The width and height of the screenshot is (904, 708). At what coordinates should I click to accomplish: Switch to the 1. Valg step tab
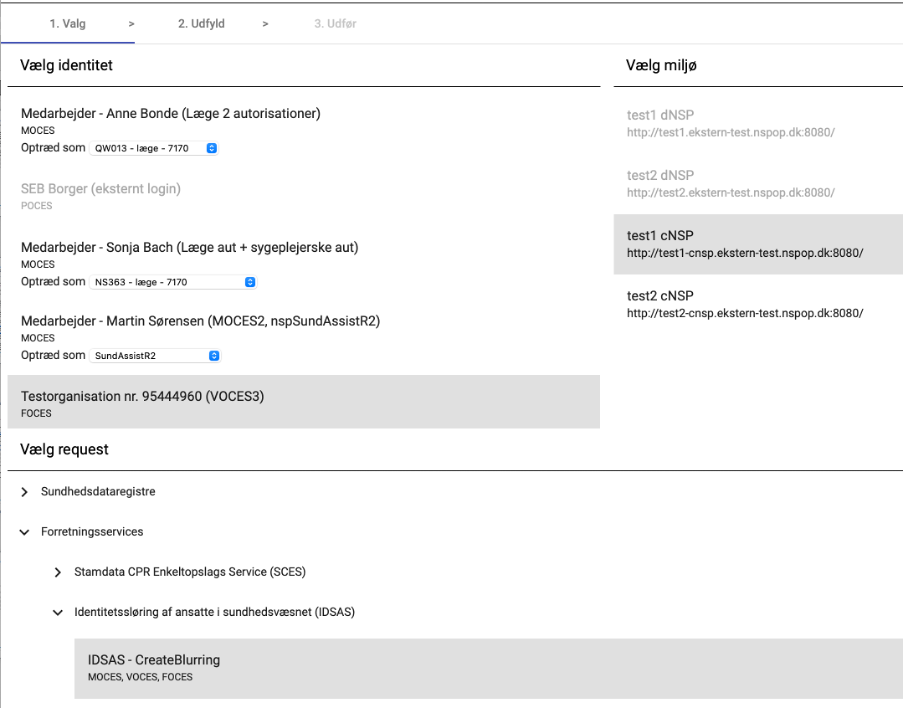pyautogui.click(x=67, y=24)
